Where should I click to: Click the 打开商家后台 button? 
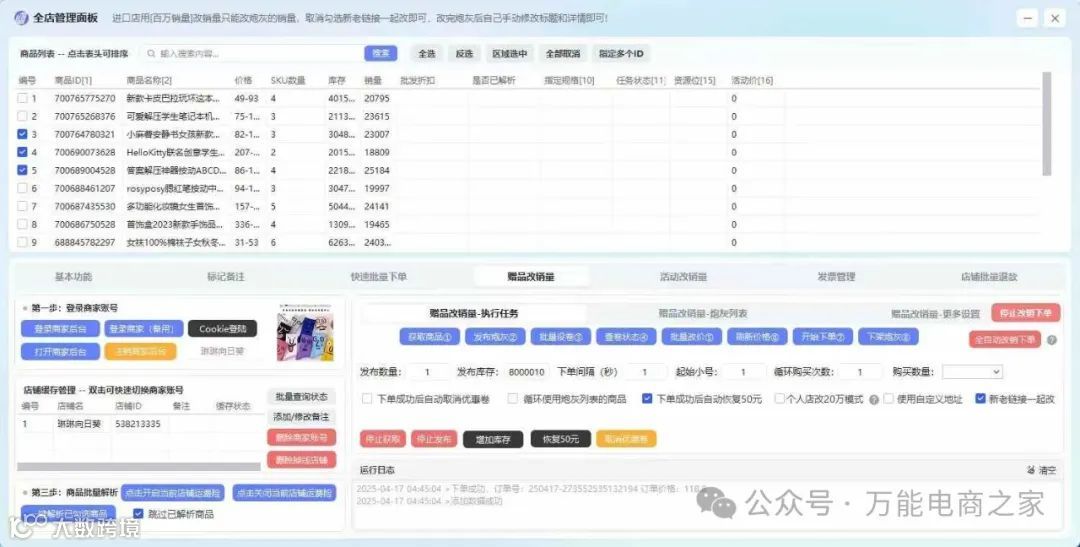(61, 351)
